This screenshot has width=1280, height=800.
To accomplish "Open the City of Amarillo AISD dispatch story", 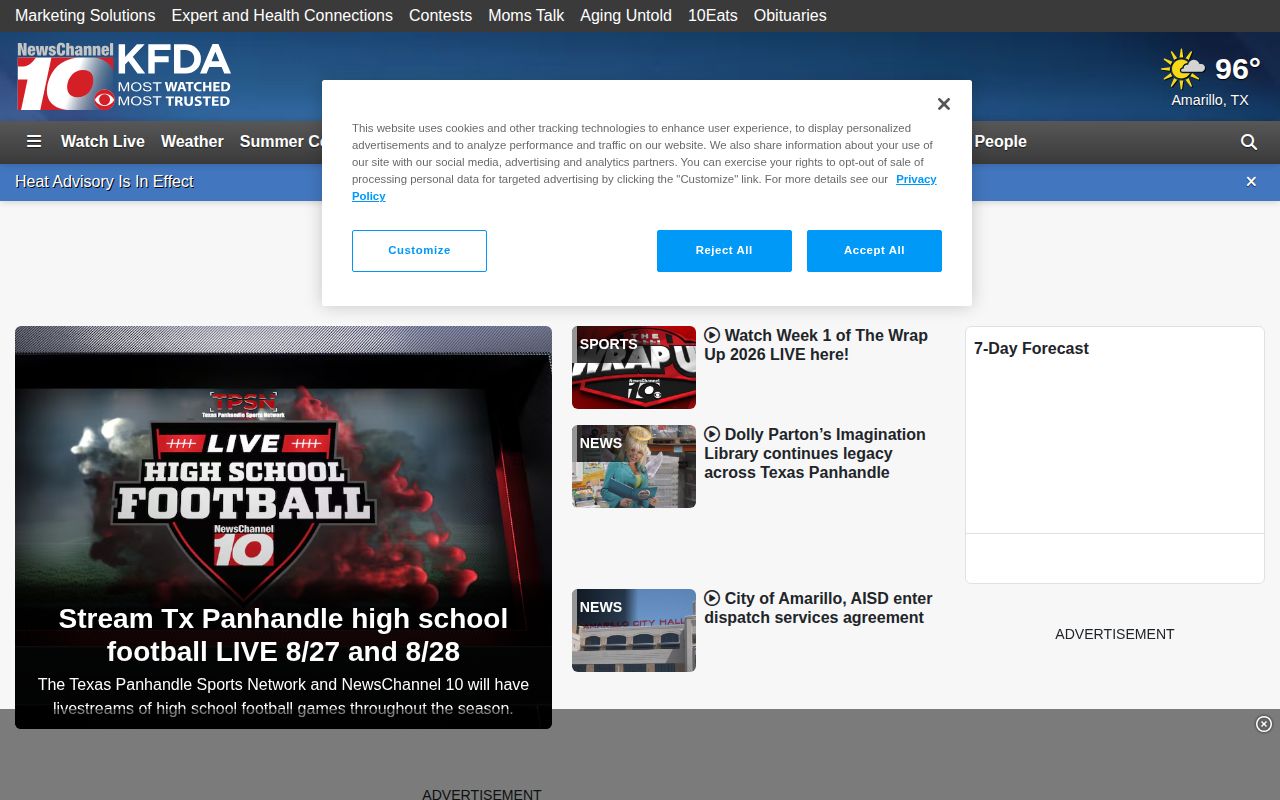I will coord(818,608).
